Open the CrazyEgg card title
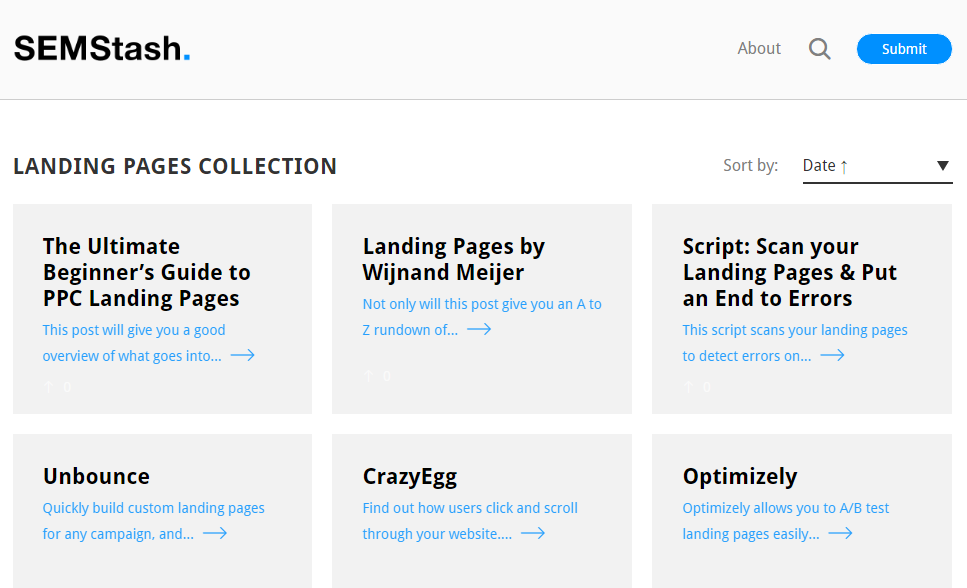Viewport: 967px width, 588px height. tap(409, 476)
